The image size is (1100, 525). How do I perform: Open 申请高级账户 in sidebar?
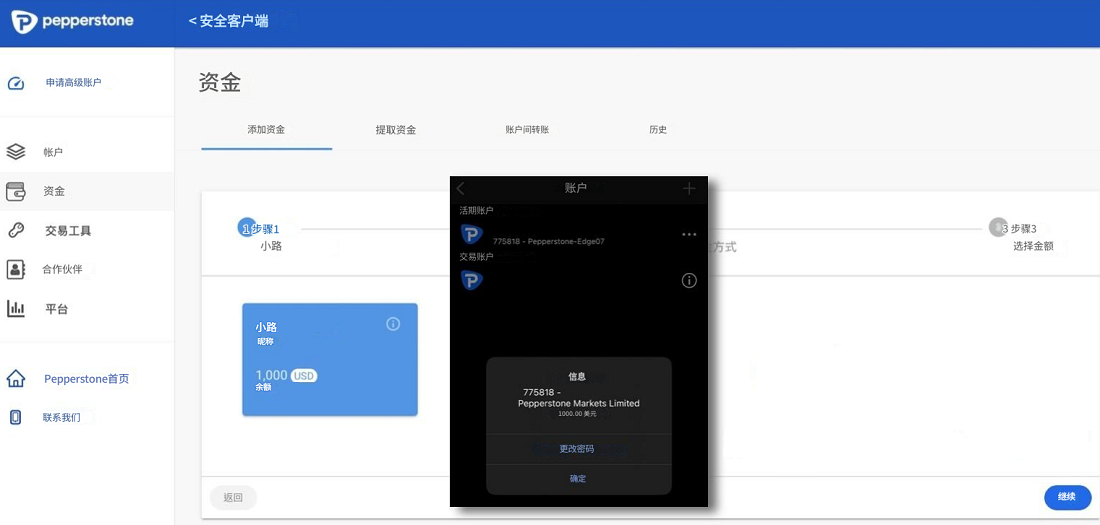[x=74, y=83]
